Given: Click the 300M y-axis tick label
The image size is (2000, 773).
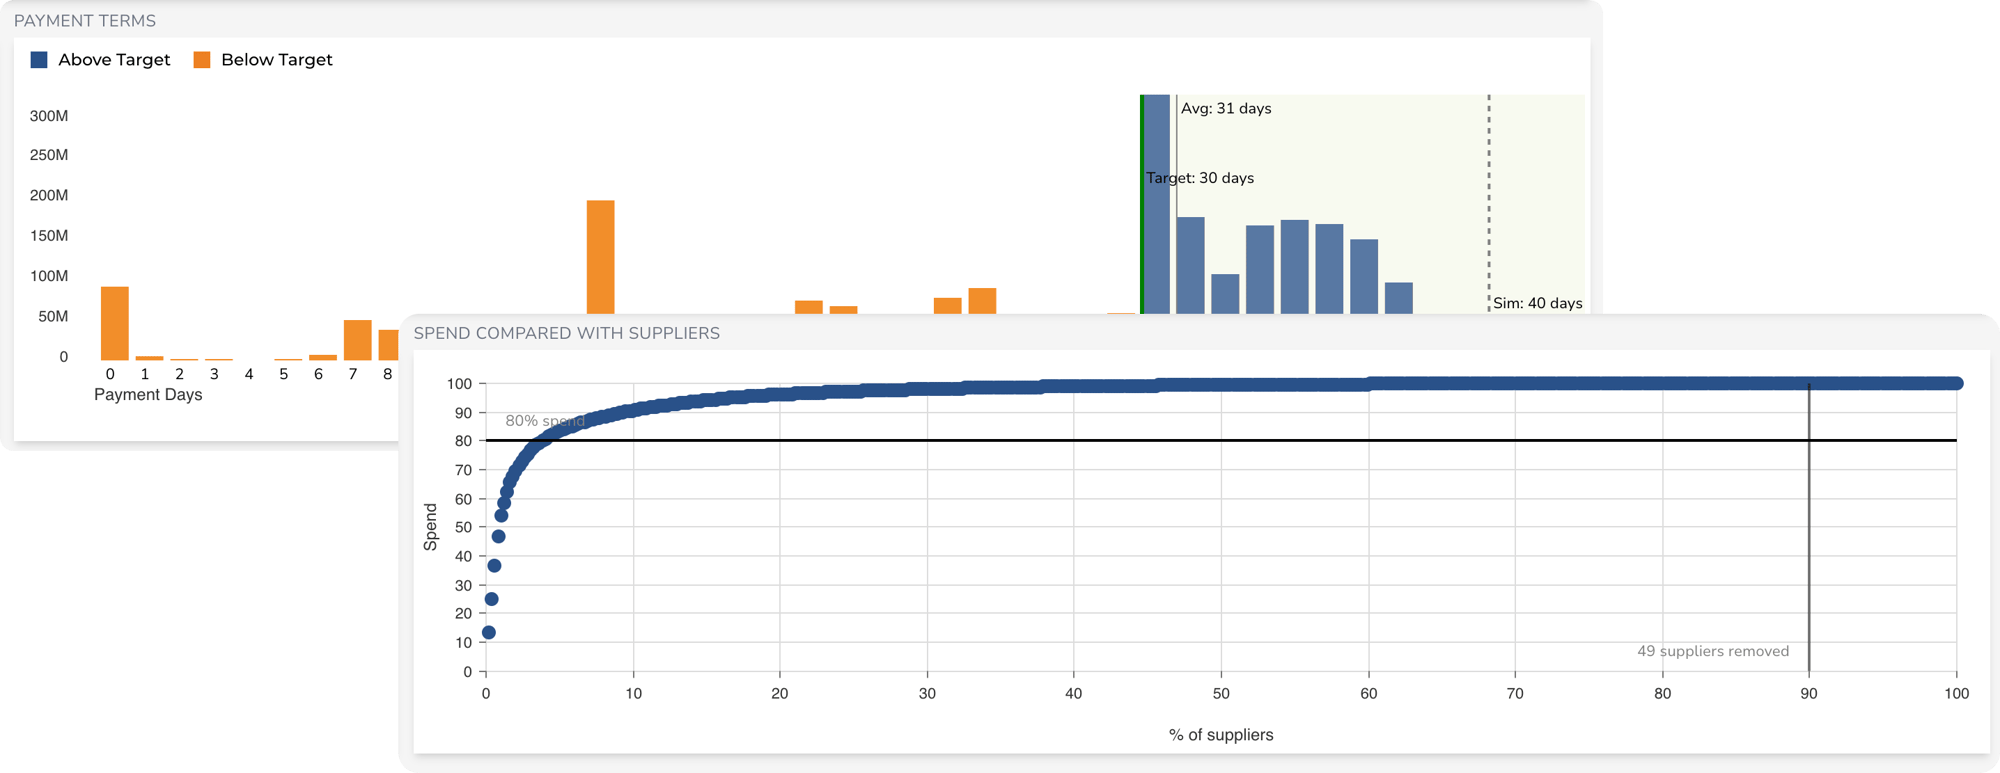Looking at the screenshot, I should (49, 116).
